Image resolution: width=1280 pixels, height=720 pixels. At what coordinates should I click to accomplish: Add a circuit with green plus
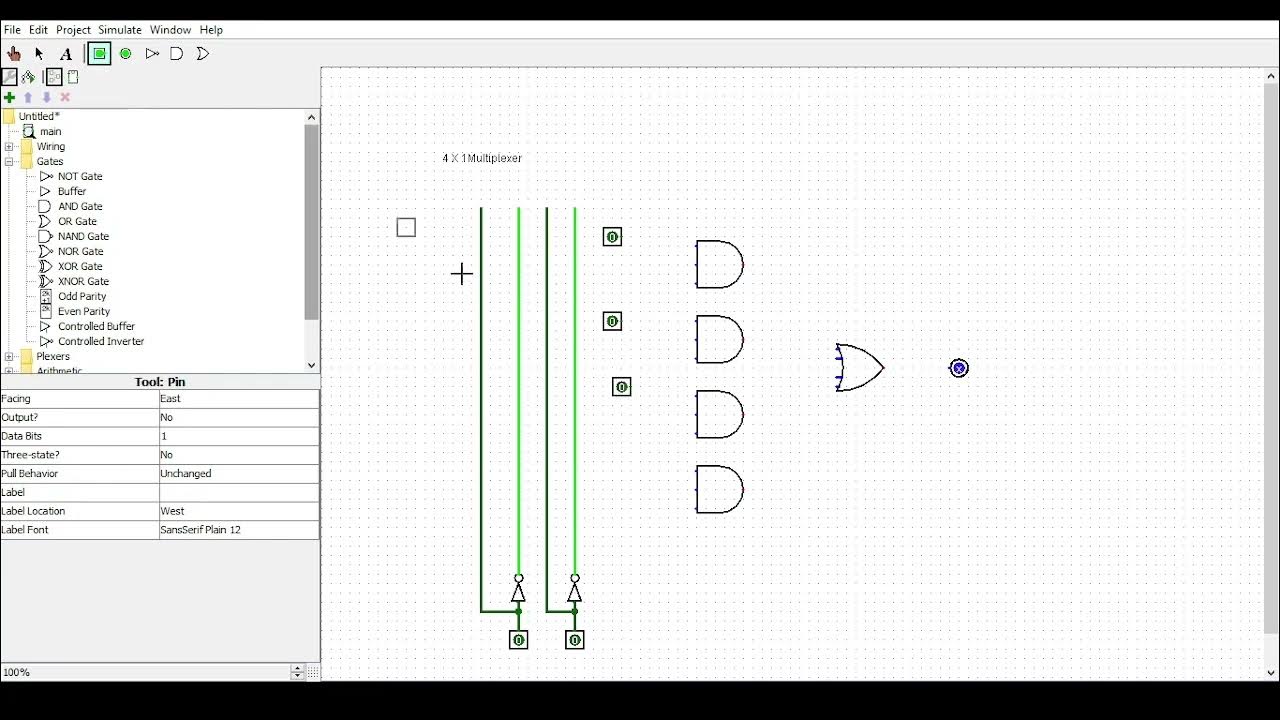coord(9,97)
